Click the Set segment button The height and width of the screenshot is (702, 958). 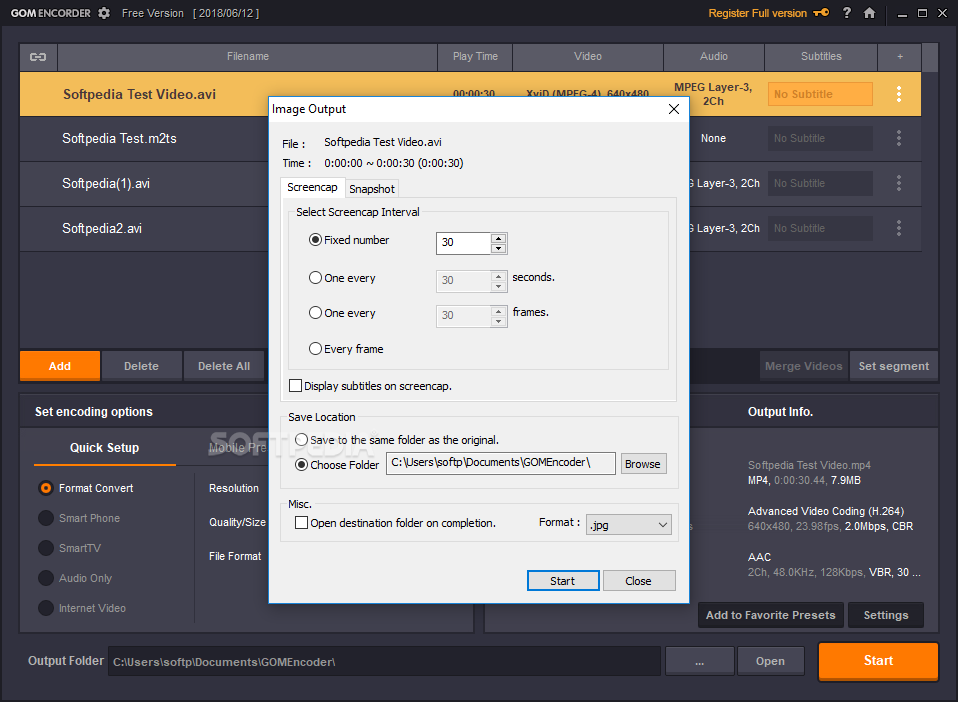coord(894,366)
